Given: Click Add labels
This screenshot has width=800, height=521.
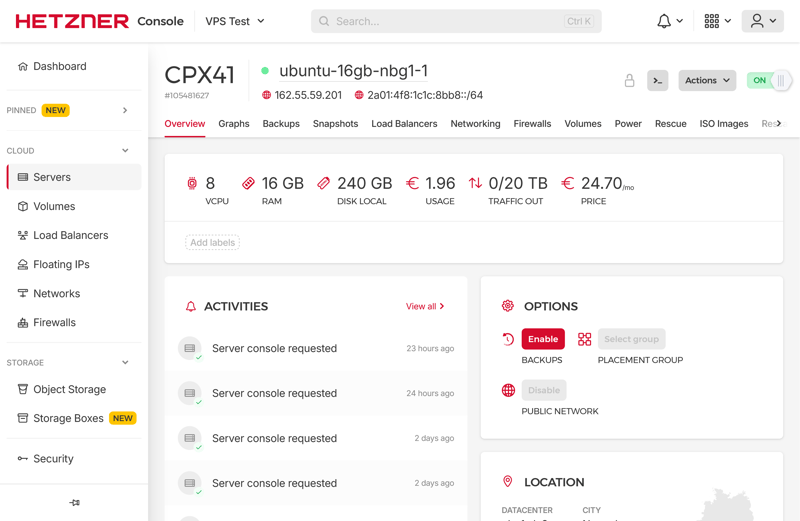Looking at the screenshot, I should (212, 243).
